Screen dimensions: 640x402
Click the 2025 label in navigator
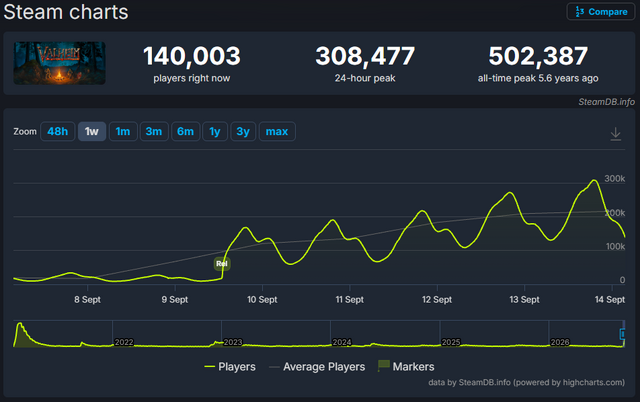pyautogui.click(x=451, y=342)
